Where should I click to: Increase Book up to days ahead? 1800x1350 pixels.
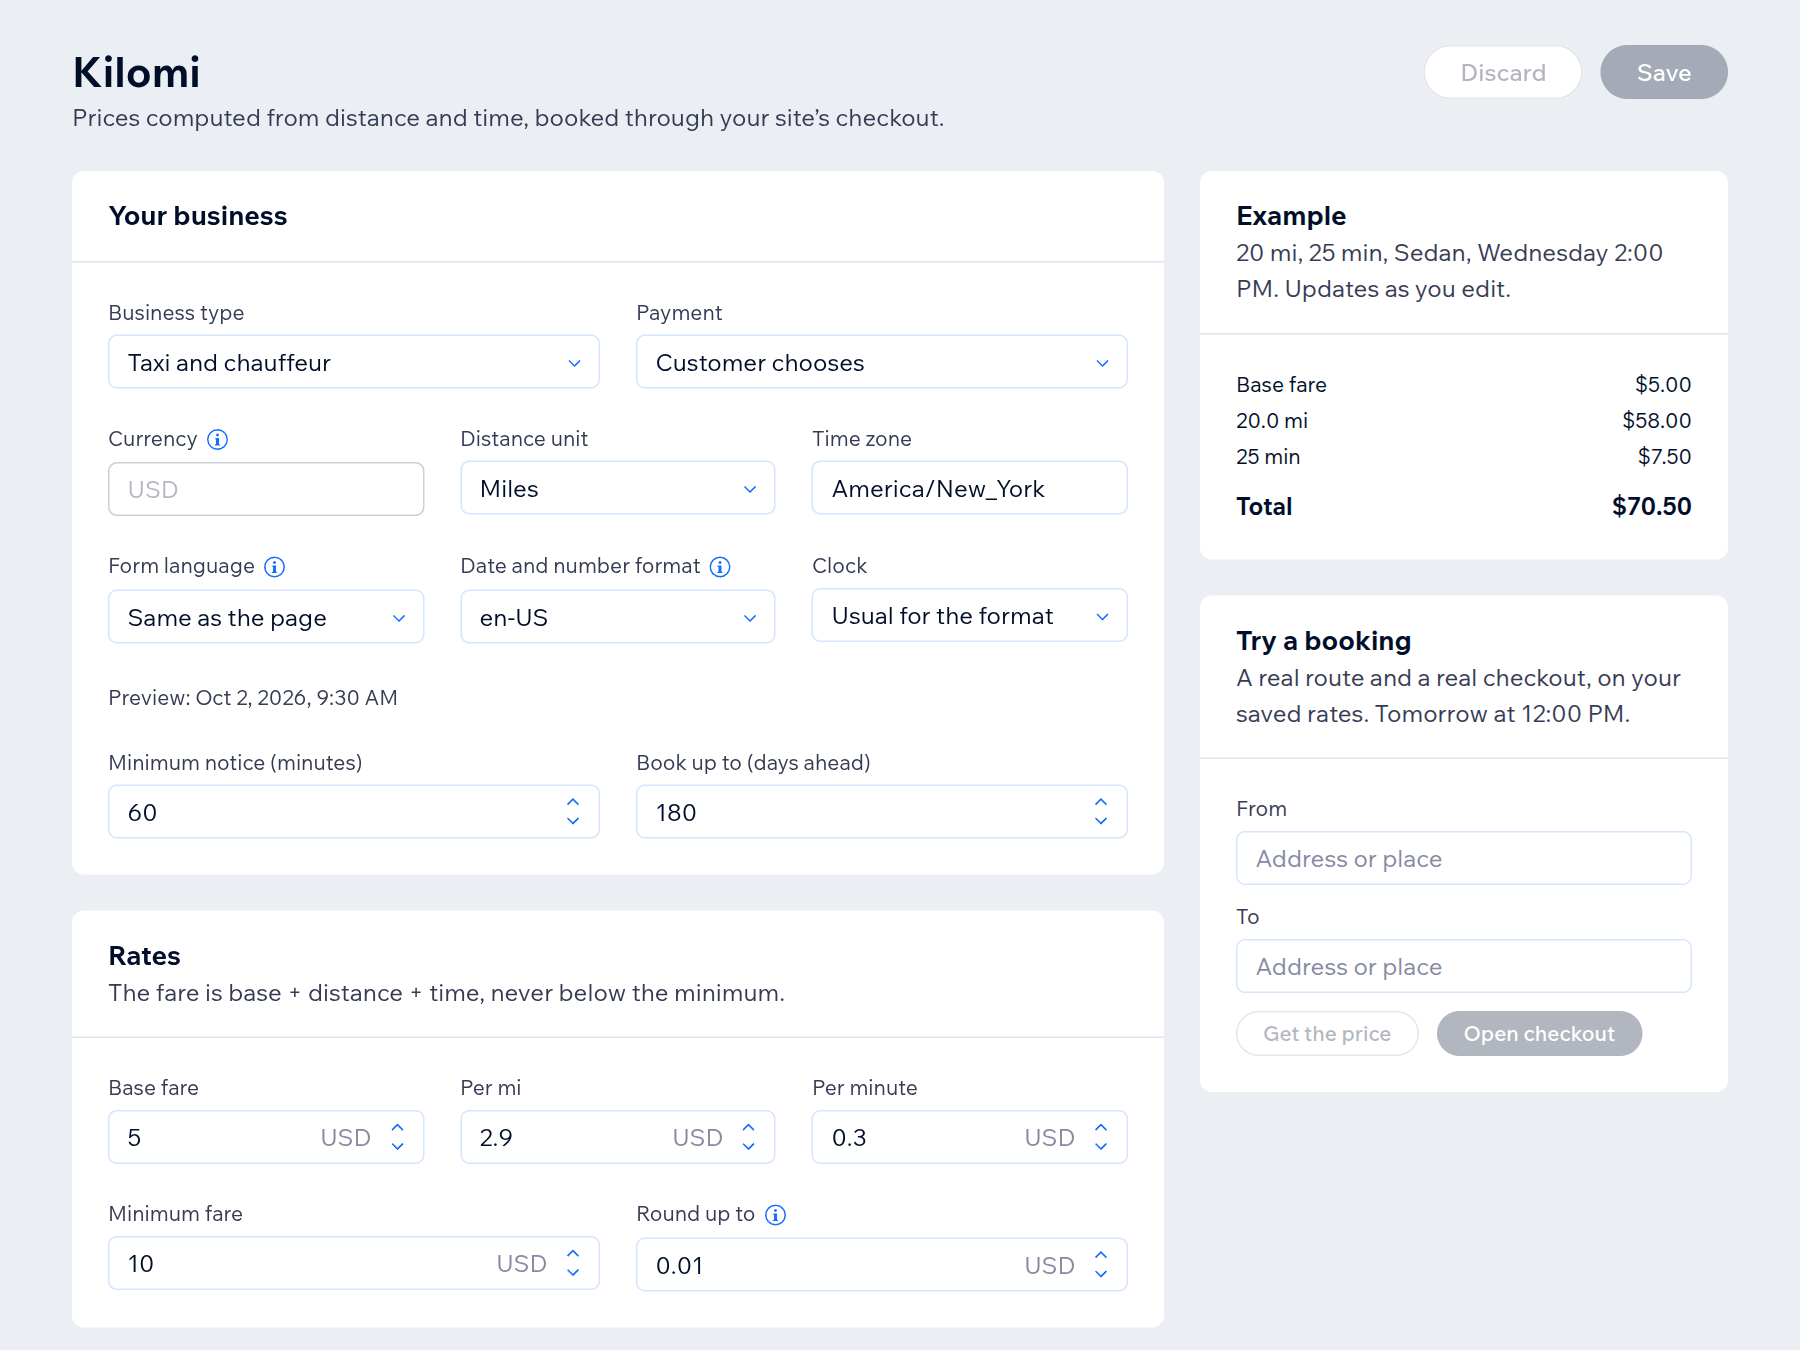(1101, 802)
